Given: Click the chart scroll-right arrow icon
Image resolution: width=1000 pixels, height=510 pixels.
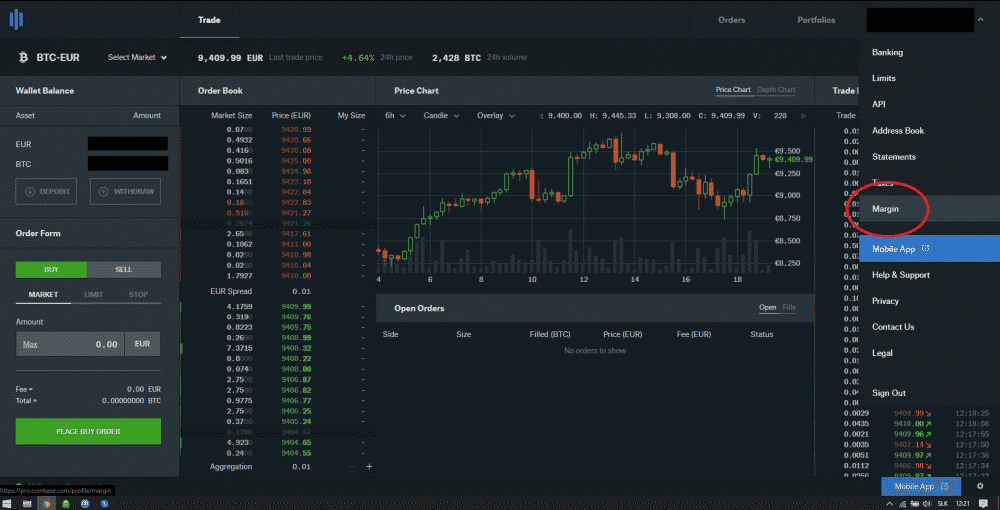Looking at the screenshot, I should tap(804, 116).
